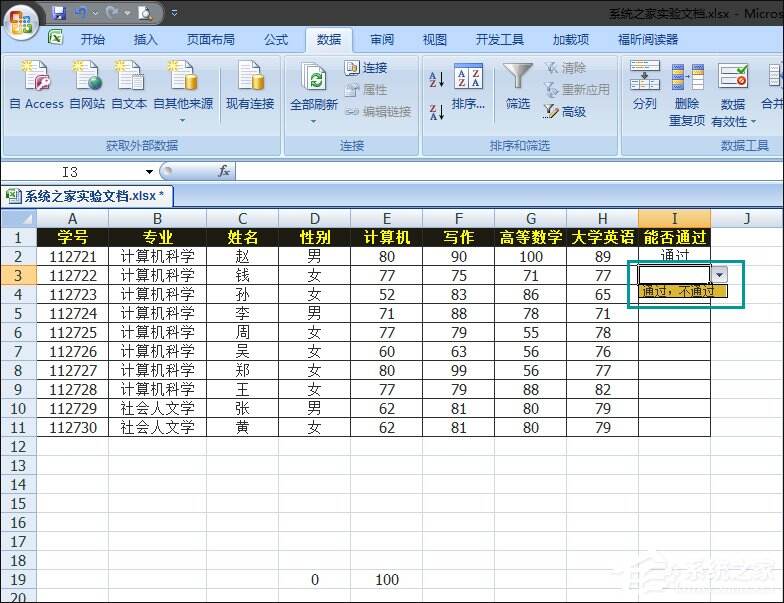This screenshot has width=784, height=603.
Task: Switch to the 页面布局 tab
Action: point(210,40)
